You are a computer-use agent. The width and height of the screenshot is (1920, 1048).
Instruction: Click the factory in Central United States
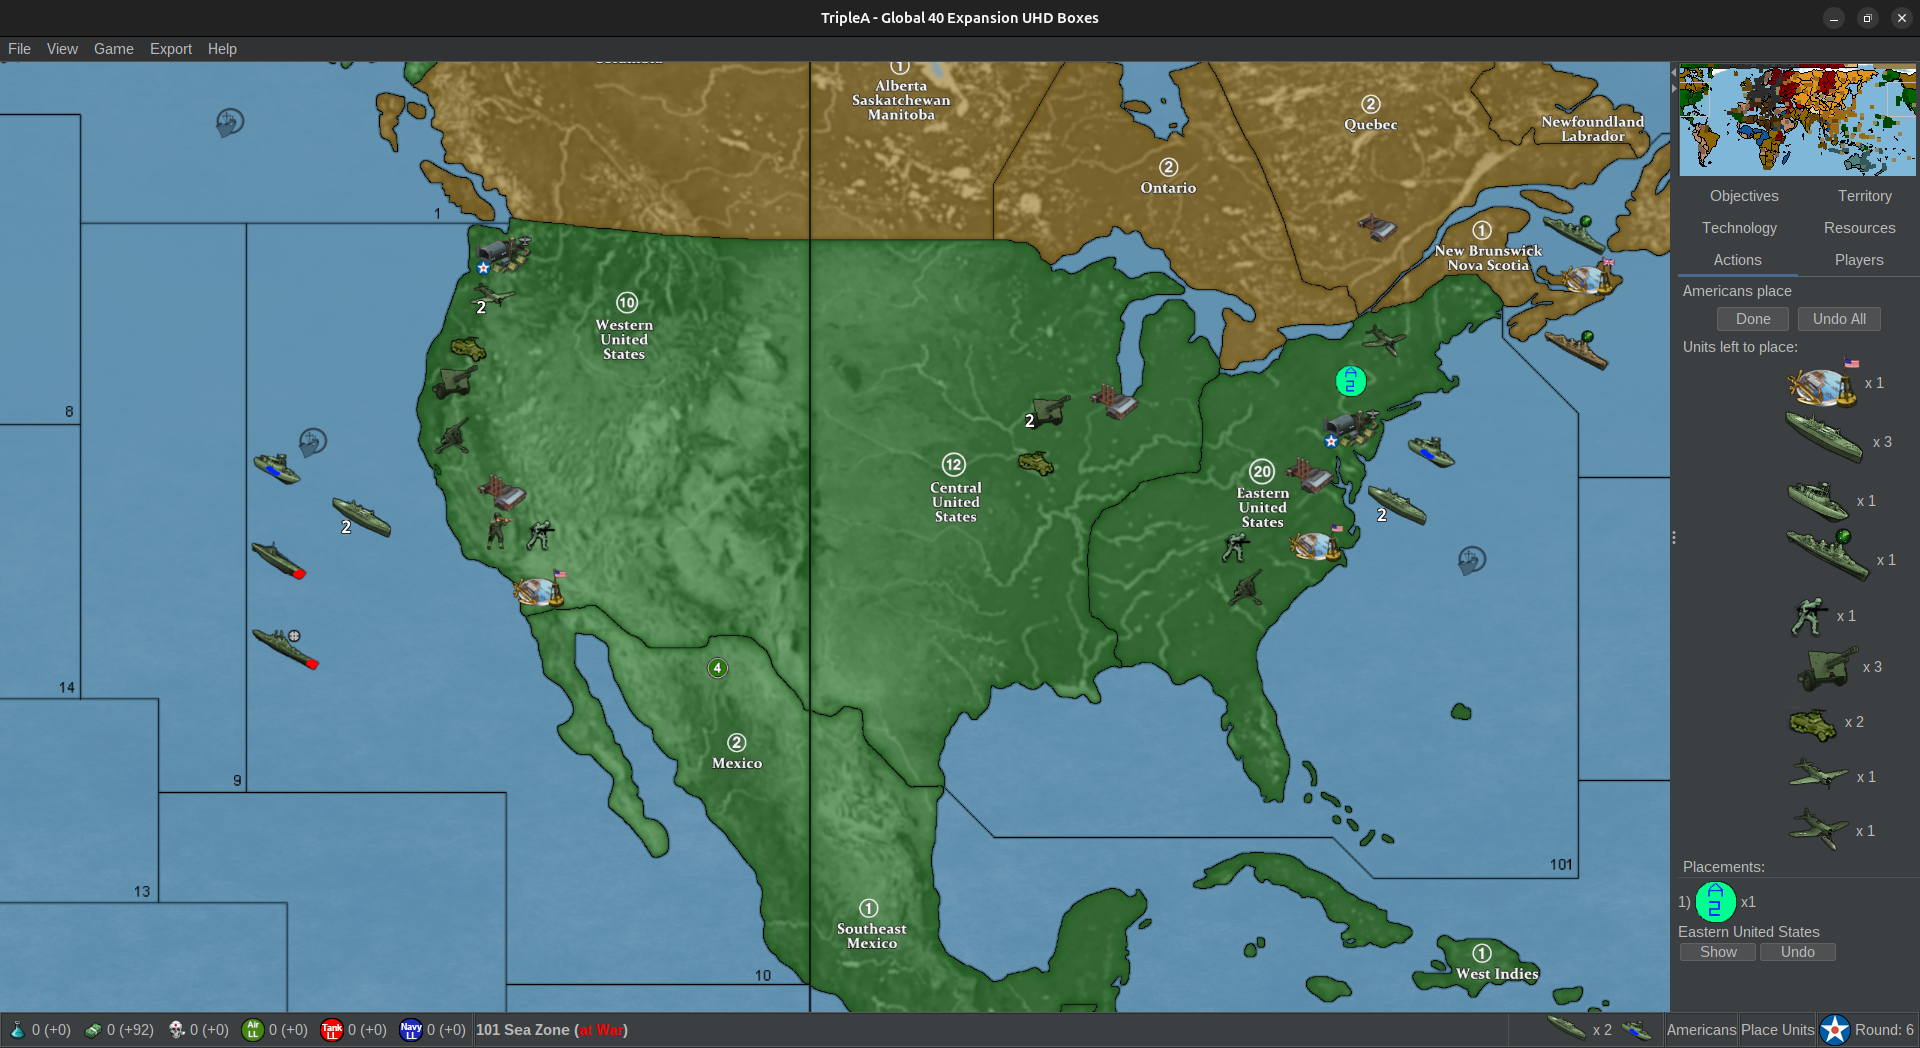[x=1114, y=402]
